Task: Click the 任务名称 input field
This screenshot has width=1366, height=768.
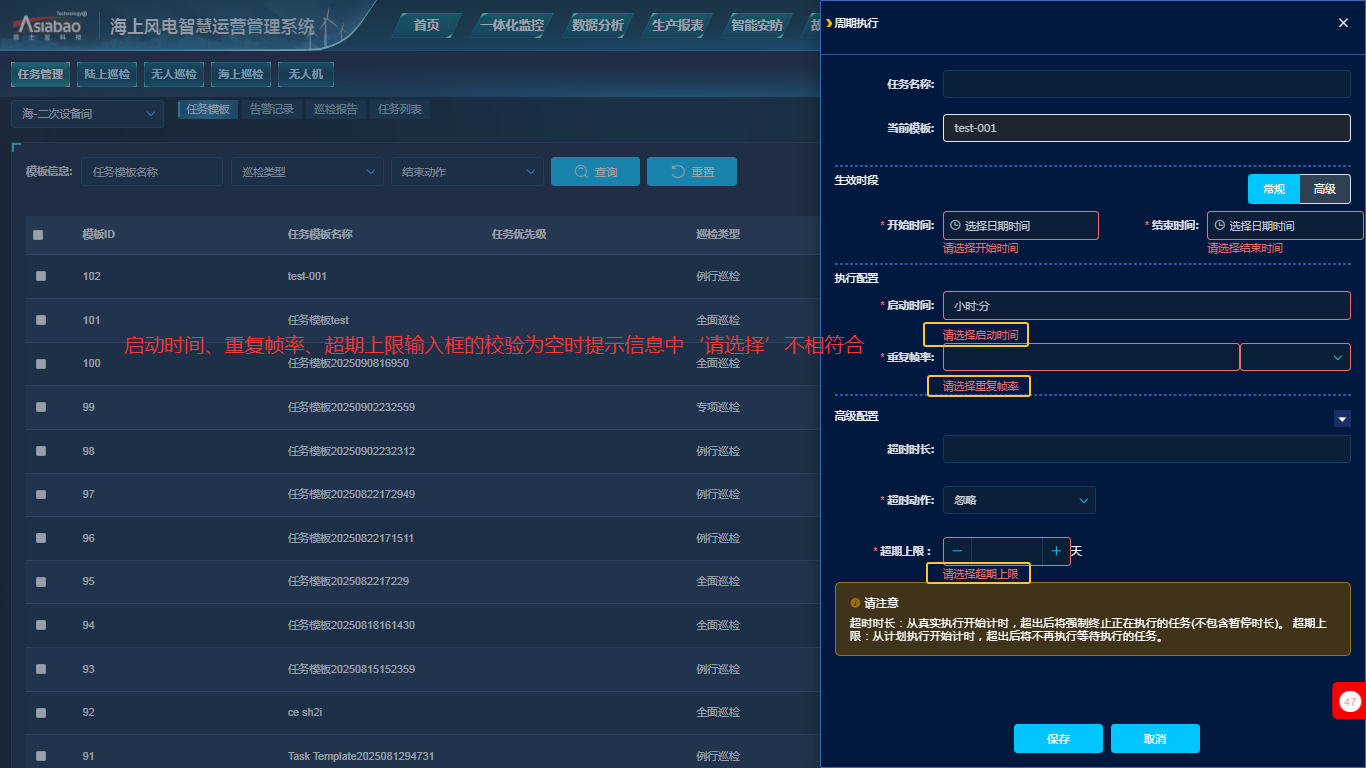Action: pyautogui.click(x=1146, y=84)
